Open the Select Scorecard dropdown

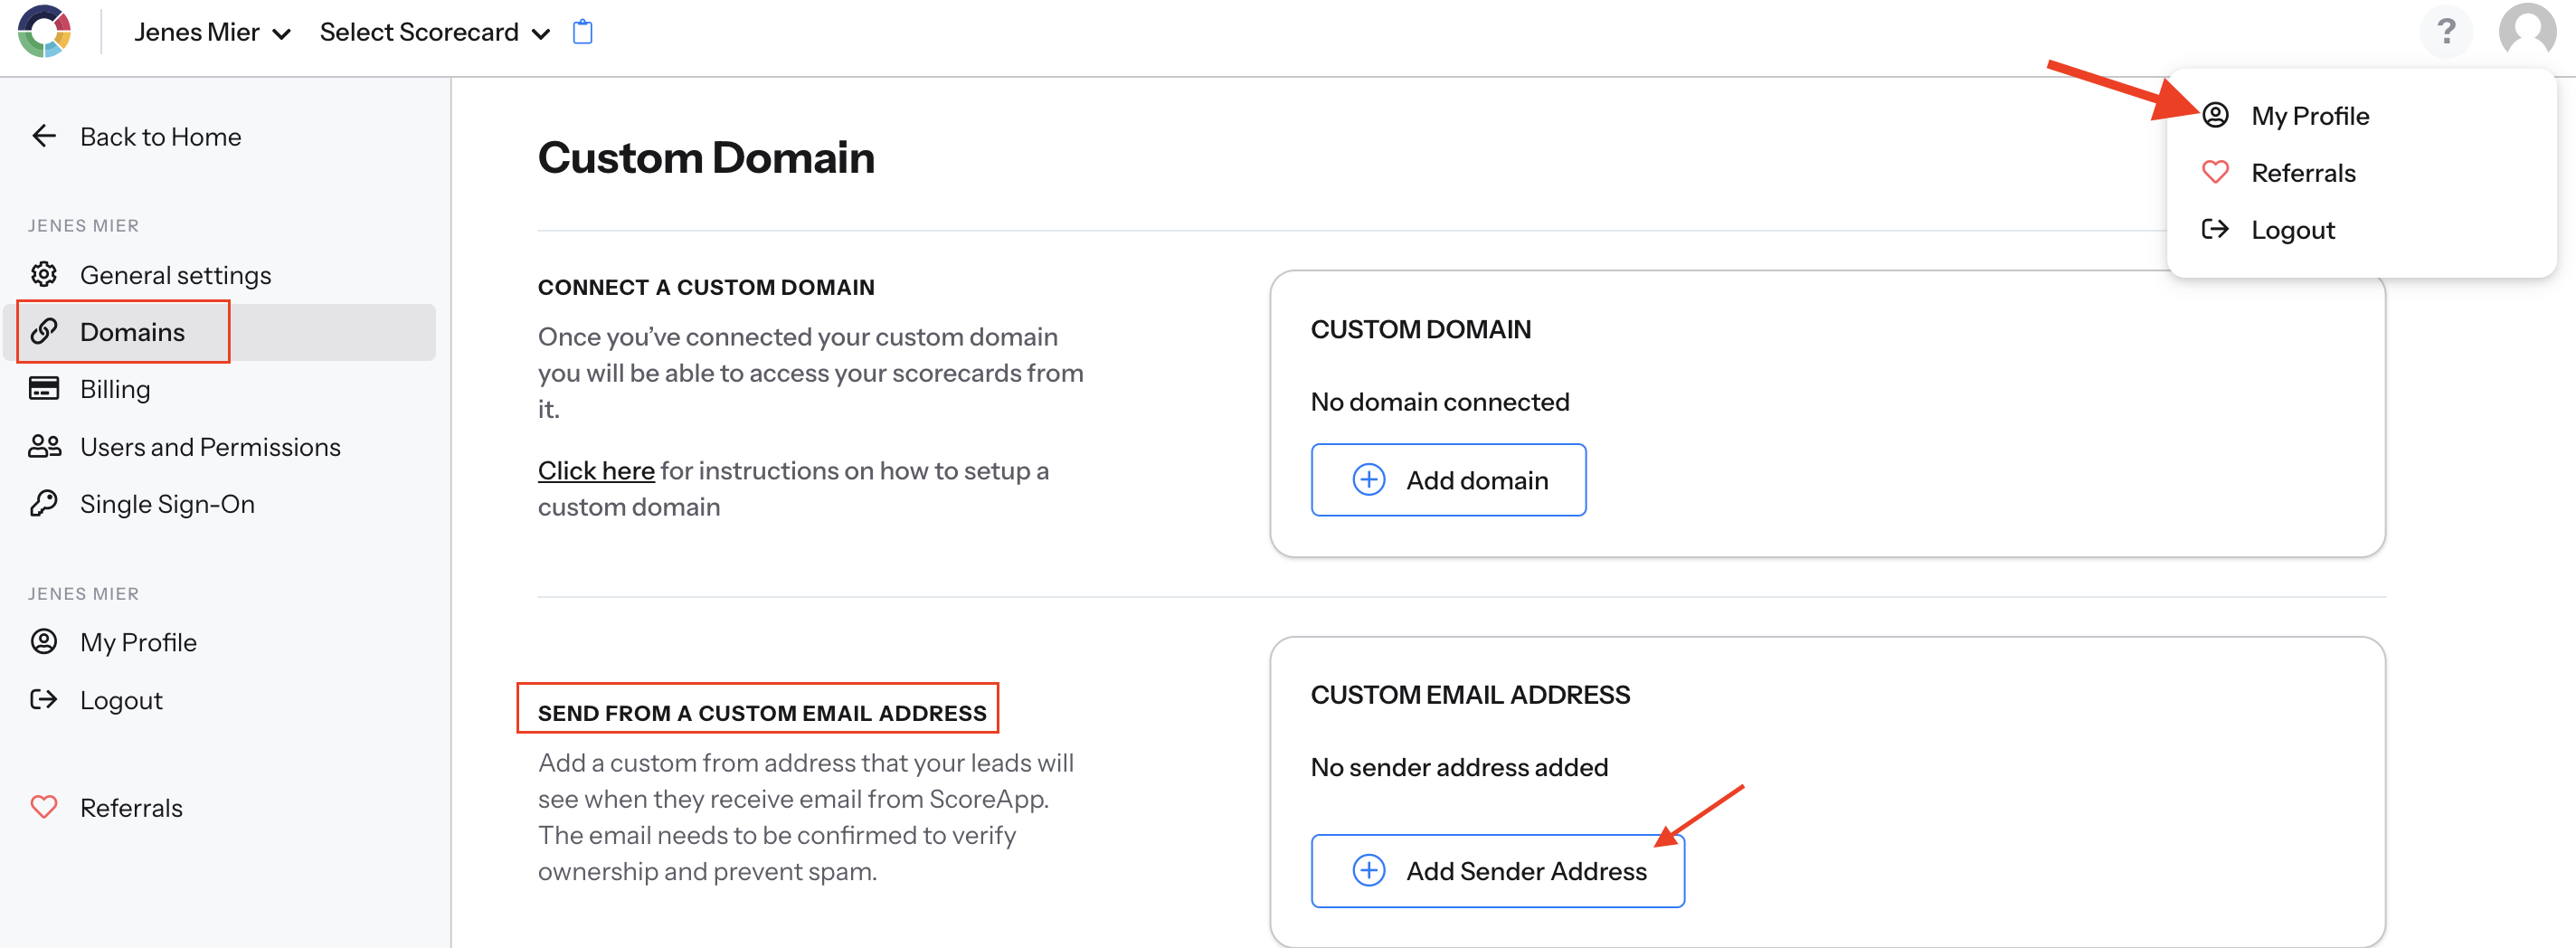pos(435,32)
